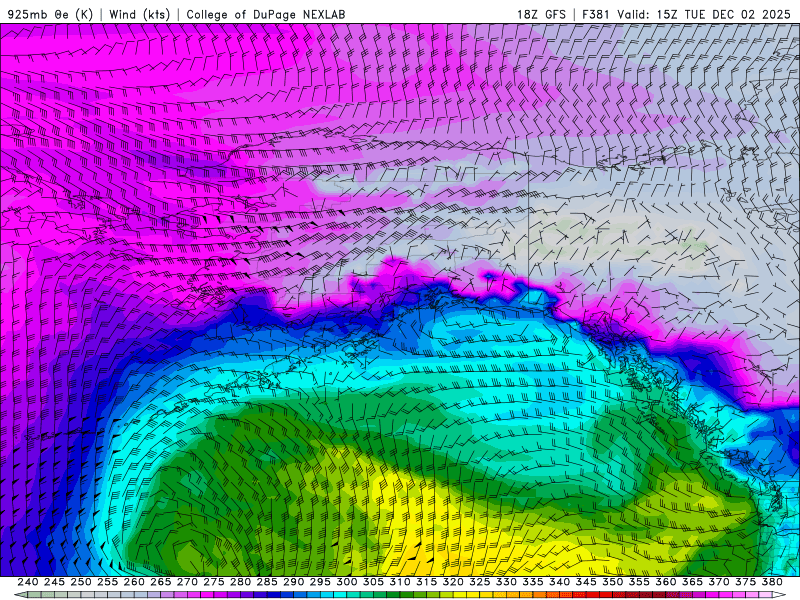
Task: Select the 320 color scale value
Action: 453,582
